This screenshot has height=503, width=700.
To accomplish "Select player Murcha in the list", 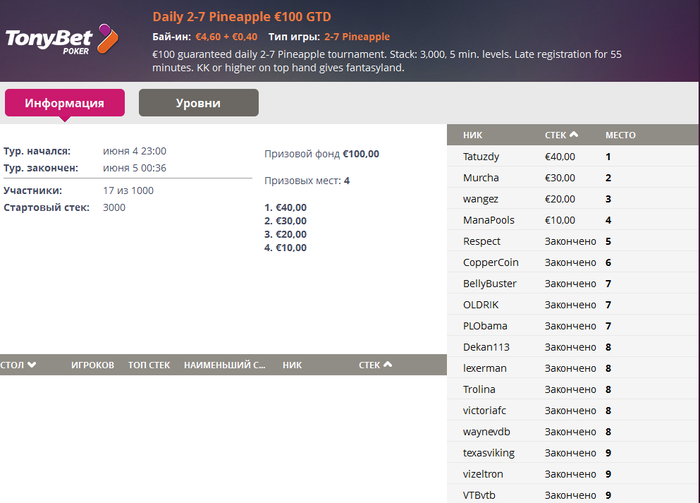I will (x=572, y=178).
